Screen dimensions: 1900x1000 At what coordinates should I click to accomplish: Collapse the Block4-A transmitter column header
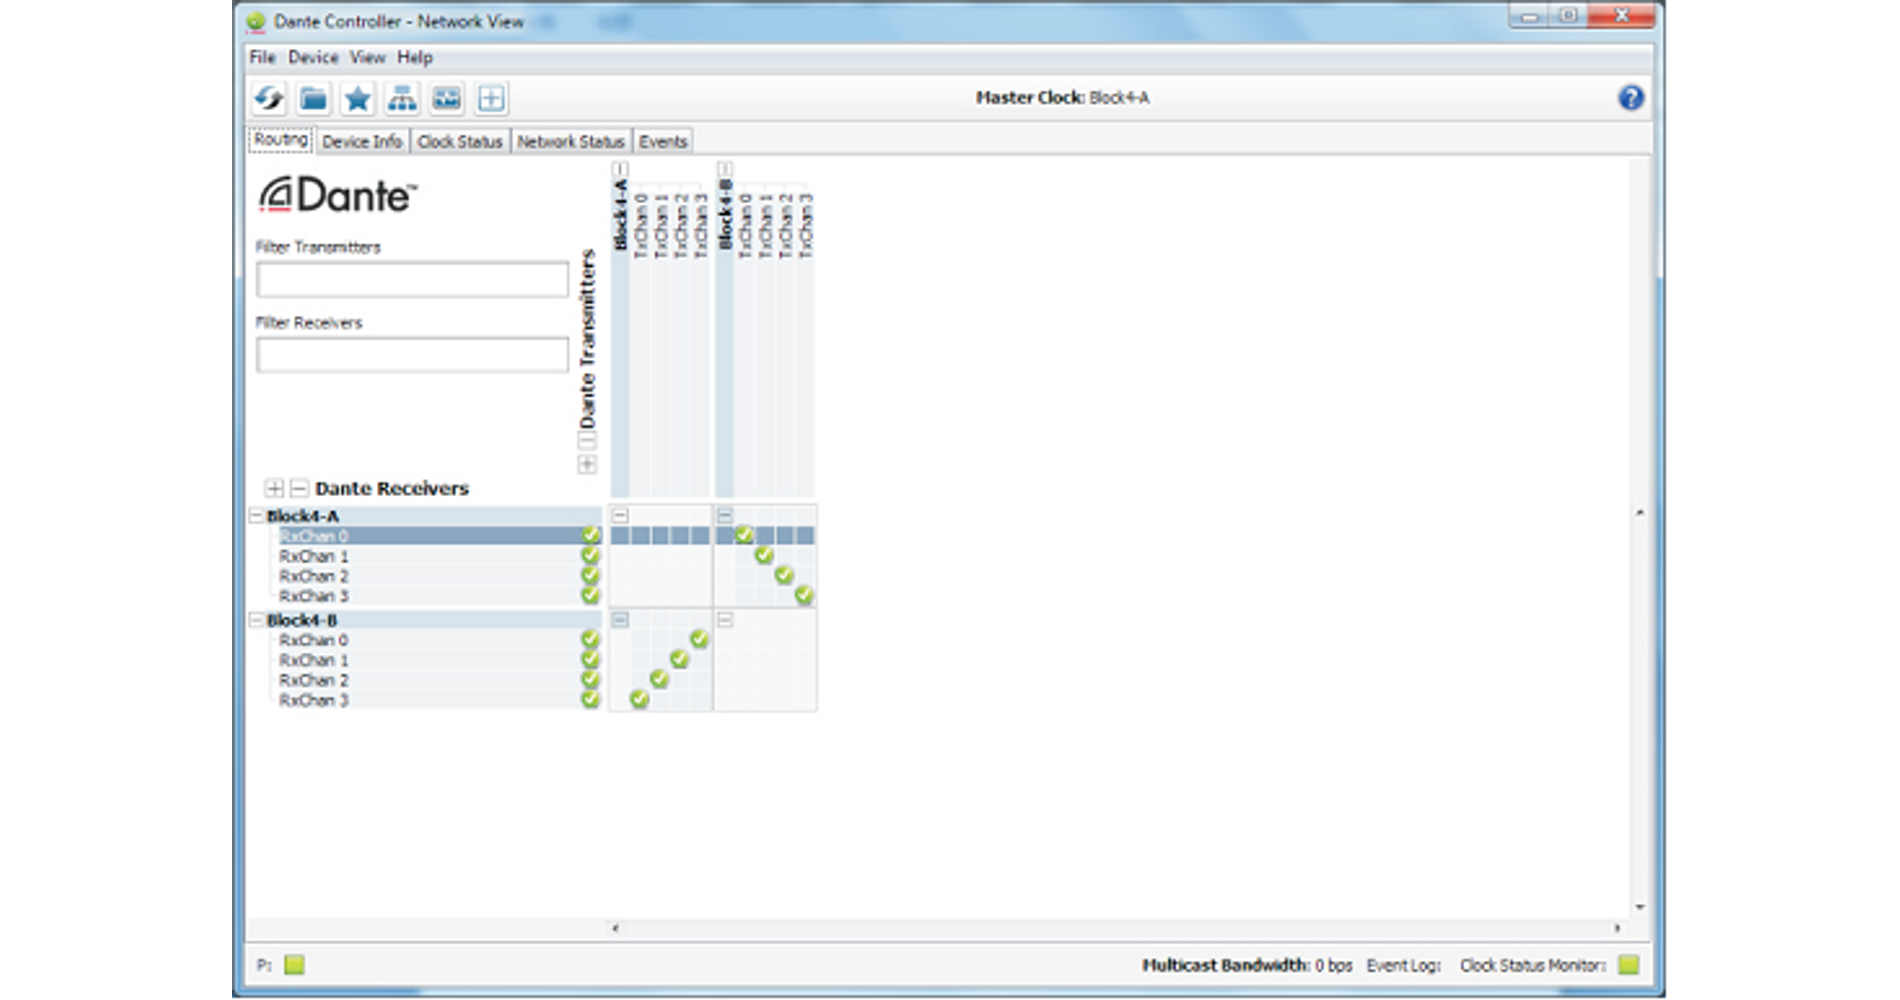point(620,169)
